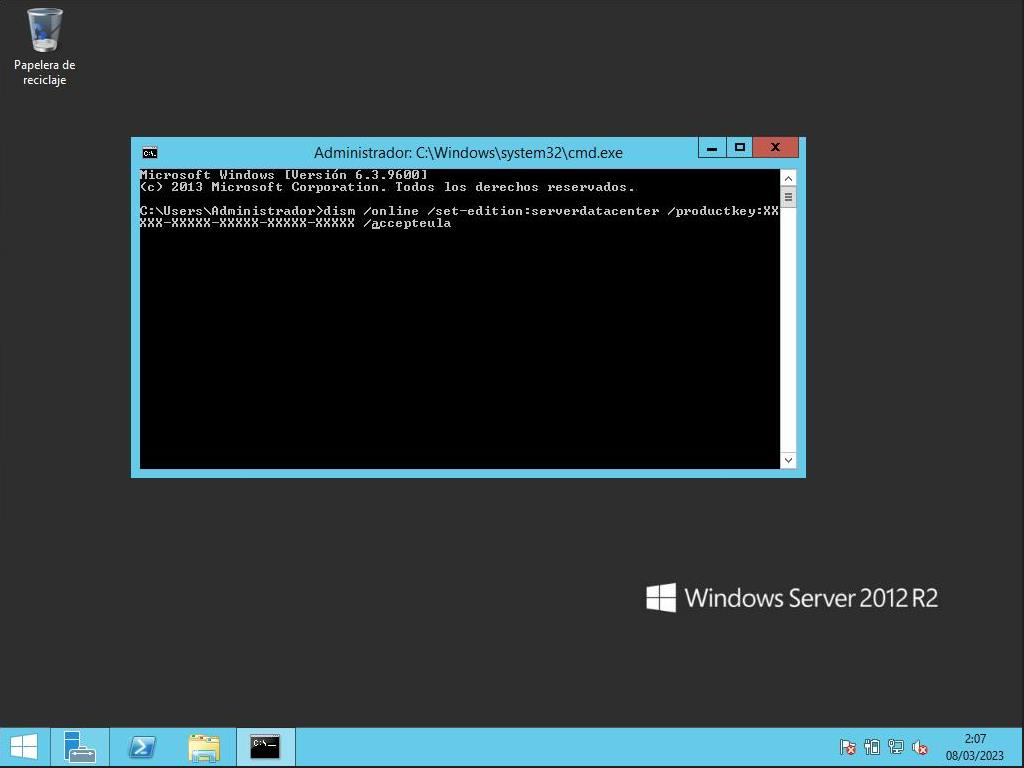Click the cmd vertical scrollbar thumb
1024x768 pixels.
click(x=788, y=197)
